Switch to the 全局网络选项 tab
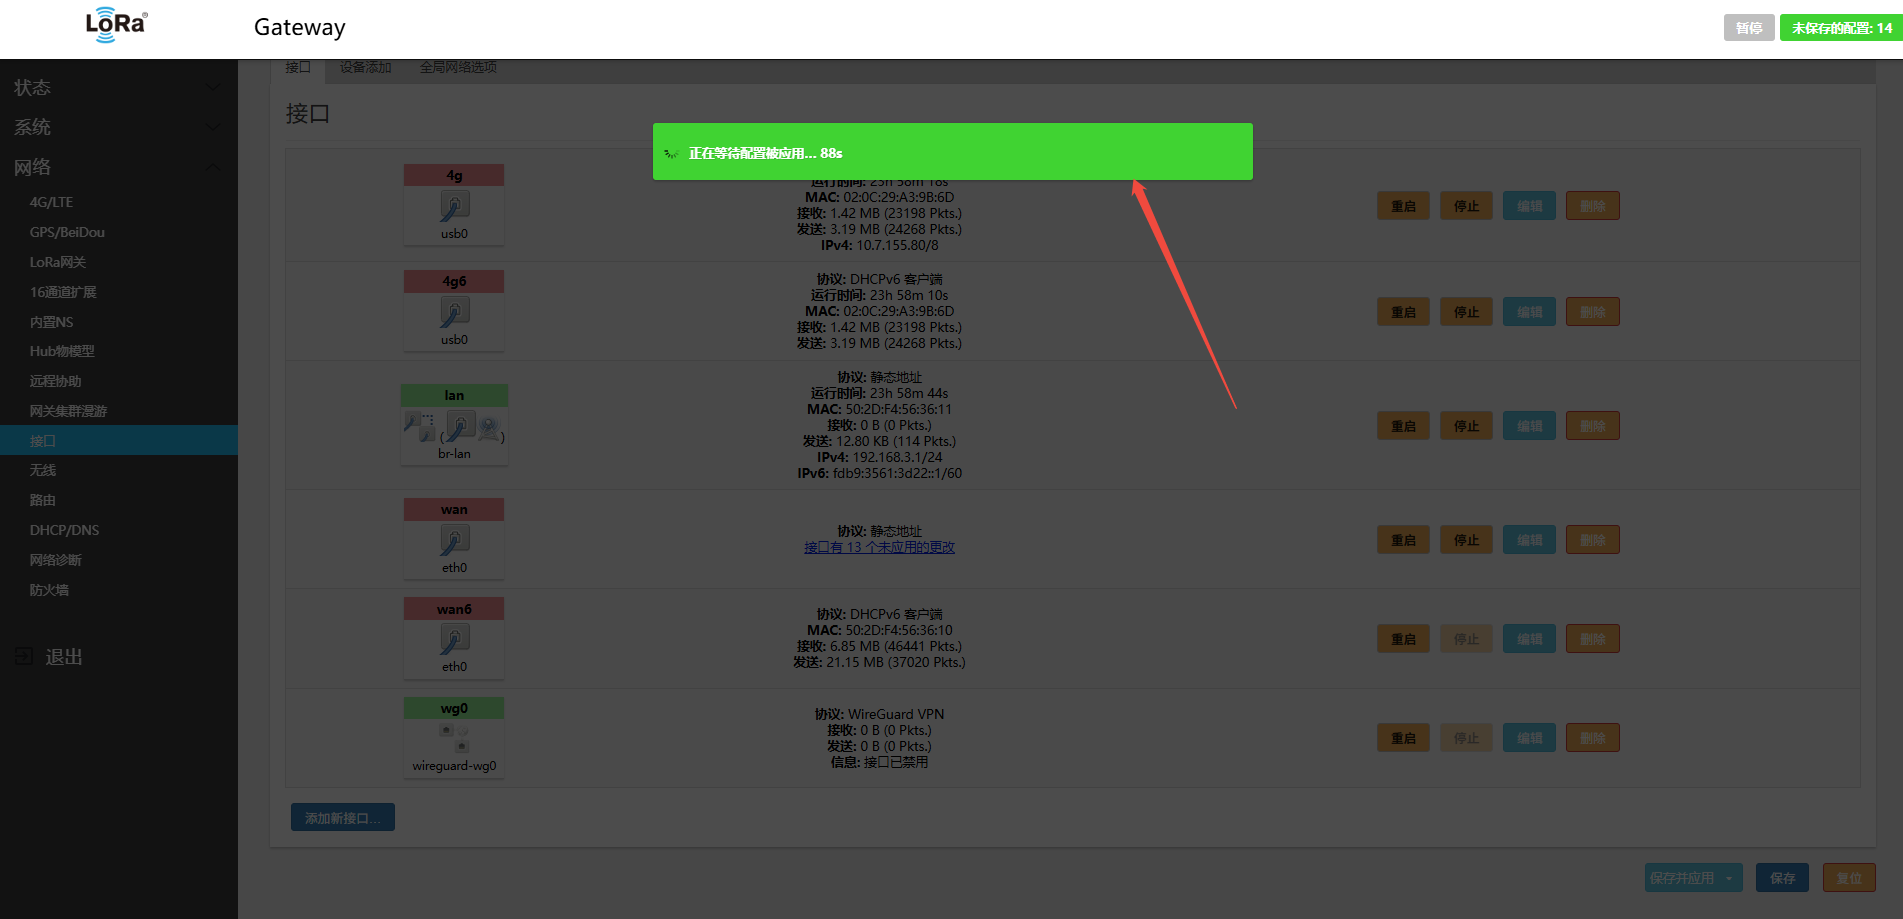This screenshot has height=919, width=1903. click(458, 67)
